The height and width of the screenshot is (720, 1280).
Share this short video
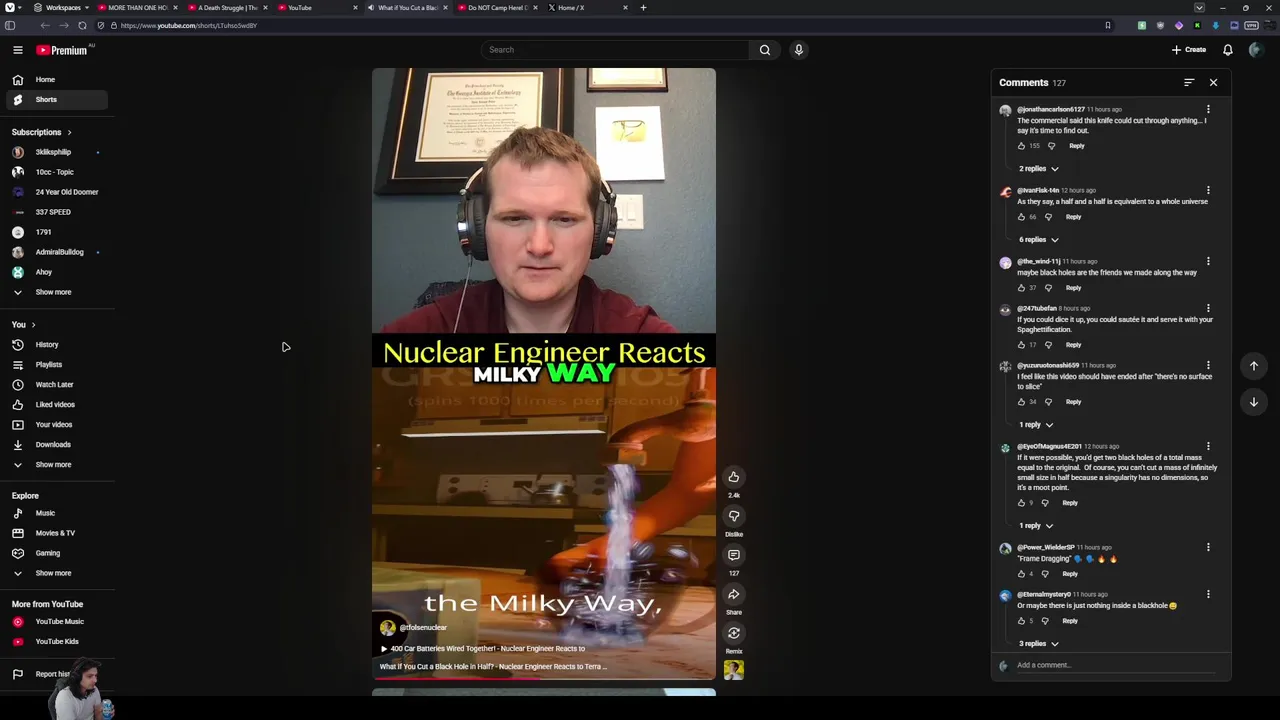coord(733,594)
